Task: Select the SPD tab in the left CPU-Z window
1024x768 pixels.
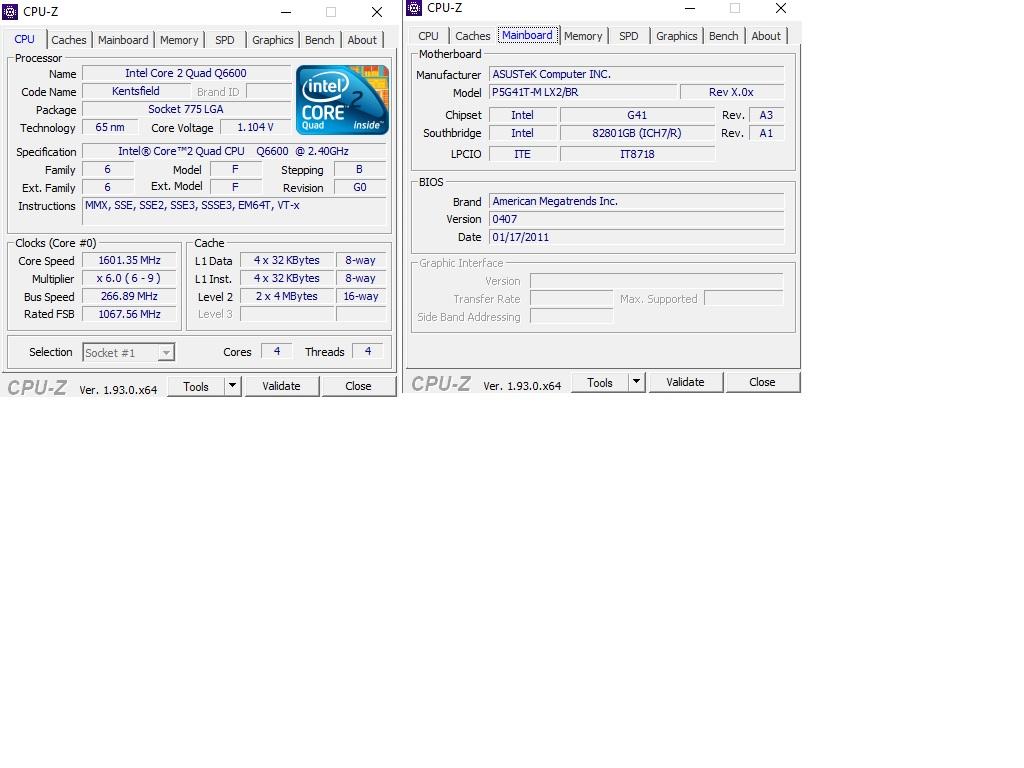Action: (225, 40)
